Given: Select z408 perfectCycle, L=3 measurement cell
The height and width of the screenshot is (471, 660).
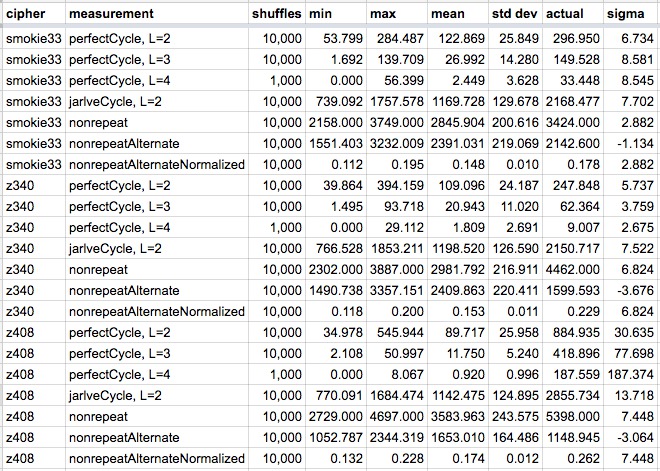Looking at the screenshot, I should click(157, 353).
